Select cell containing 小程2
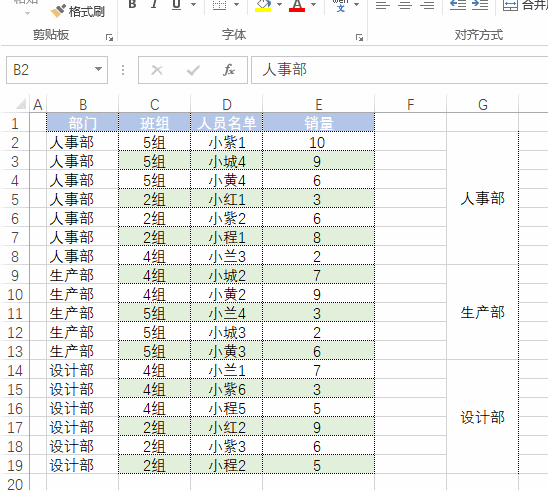 (226, 465)
